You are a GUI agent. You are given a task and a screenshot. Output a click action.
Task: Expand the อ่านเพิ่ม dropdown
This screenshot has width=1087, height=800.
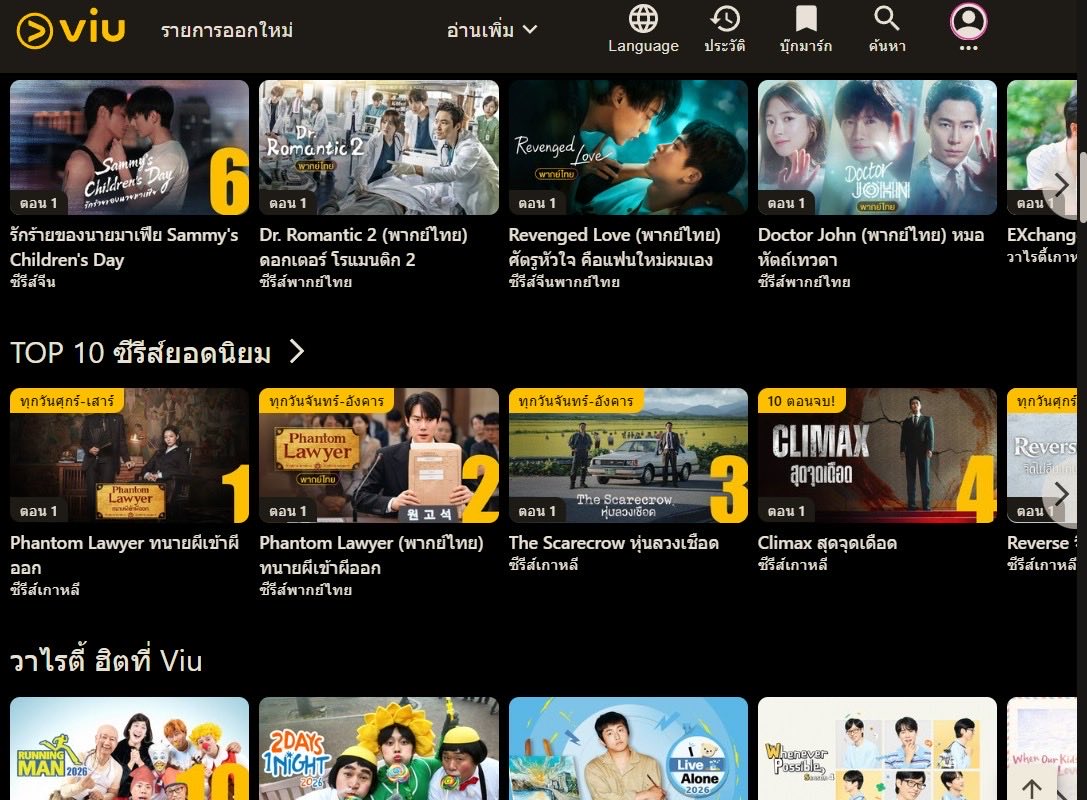pyautogui.click(x=492, y=30)
